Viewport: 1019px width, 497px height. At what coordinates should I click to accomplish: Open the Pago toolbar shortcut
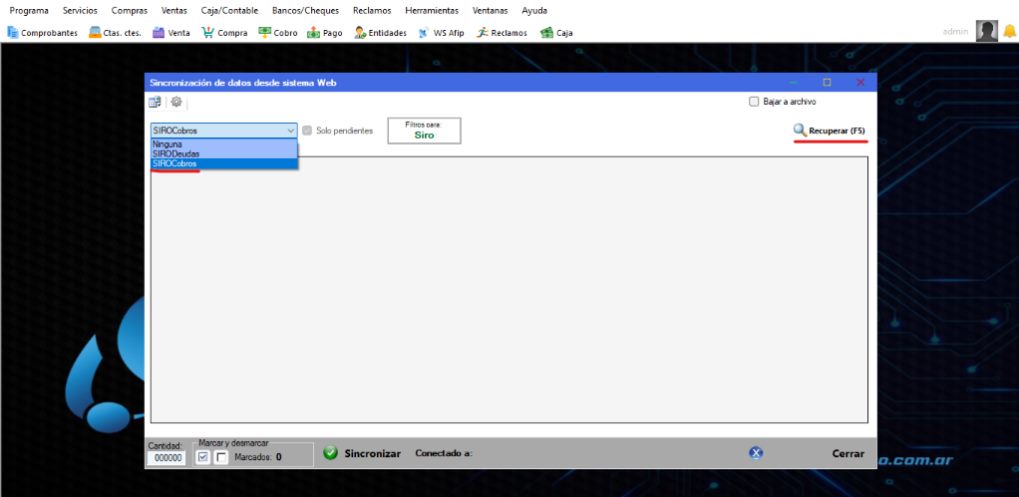[x=325, y=32]
